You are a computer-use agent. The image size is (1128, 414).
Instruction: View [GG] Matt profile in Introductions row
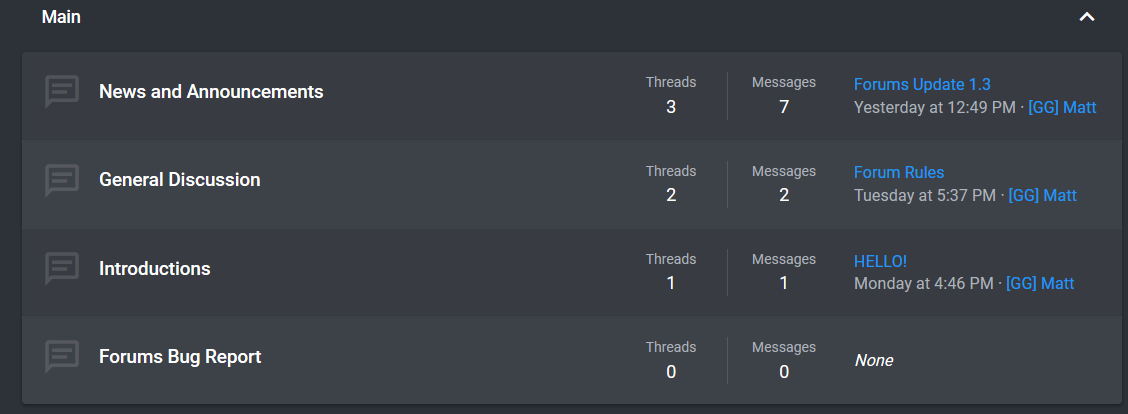pos(1040,284)
